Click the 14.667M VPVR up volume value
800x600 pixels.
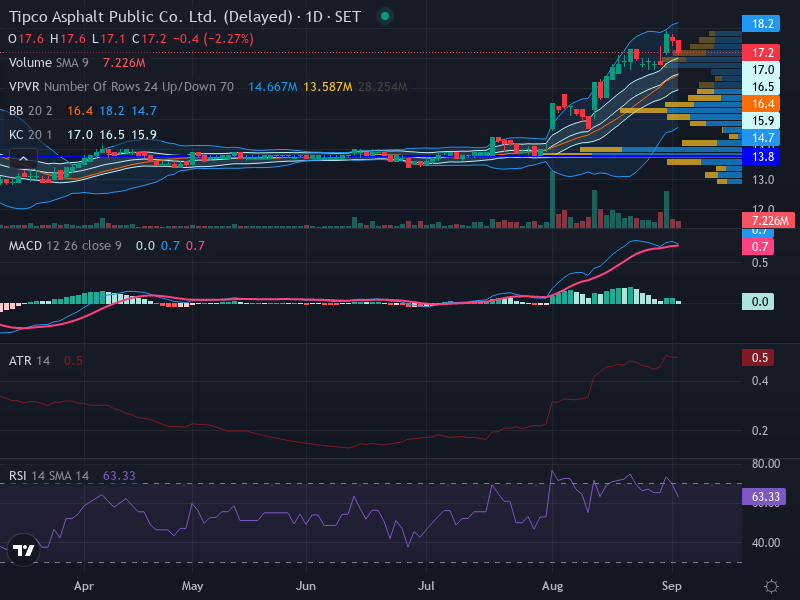(272, 87)
